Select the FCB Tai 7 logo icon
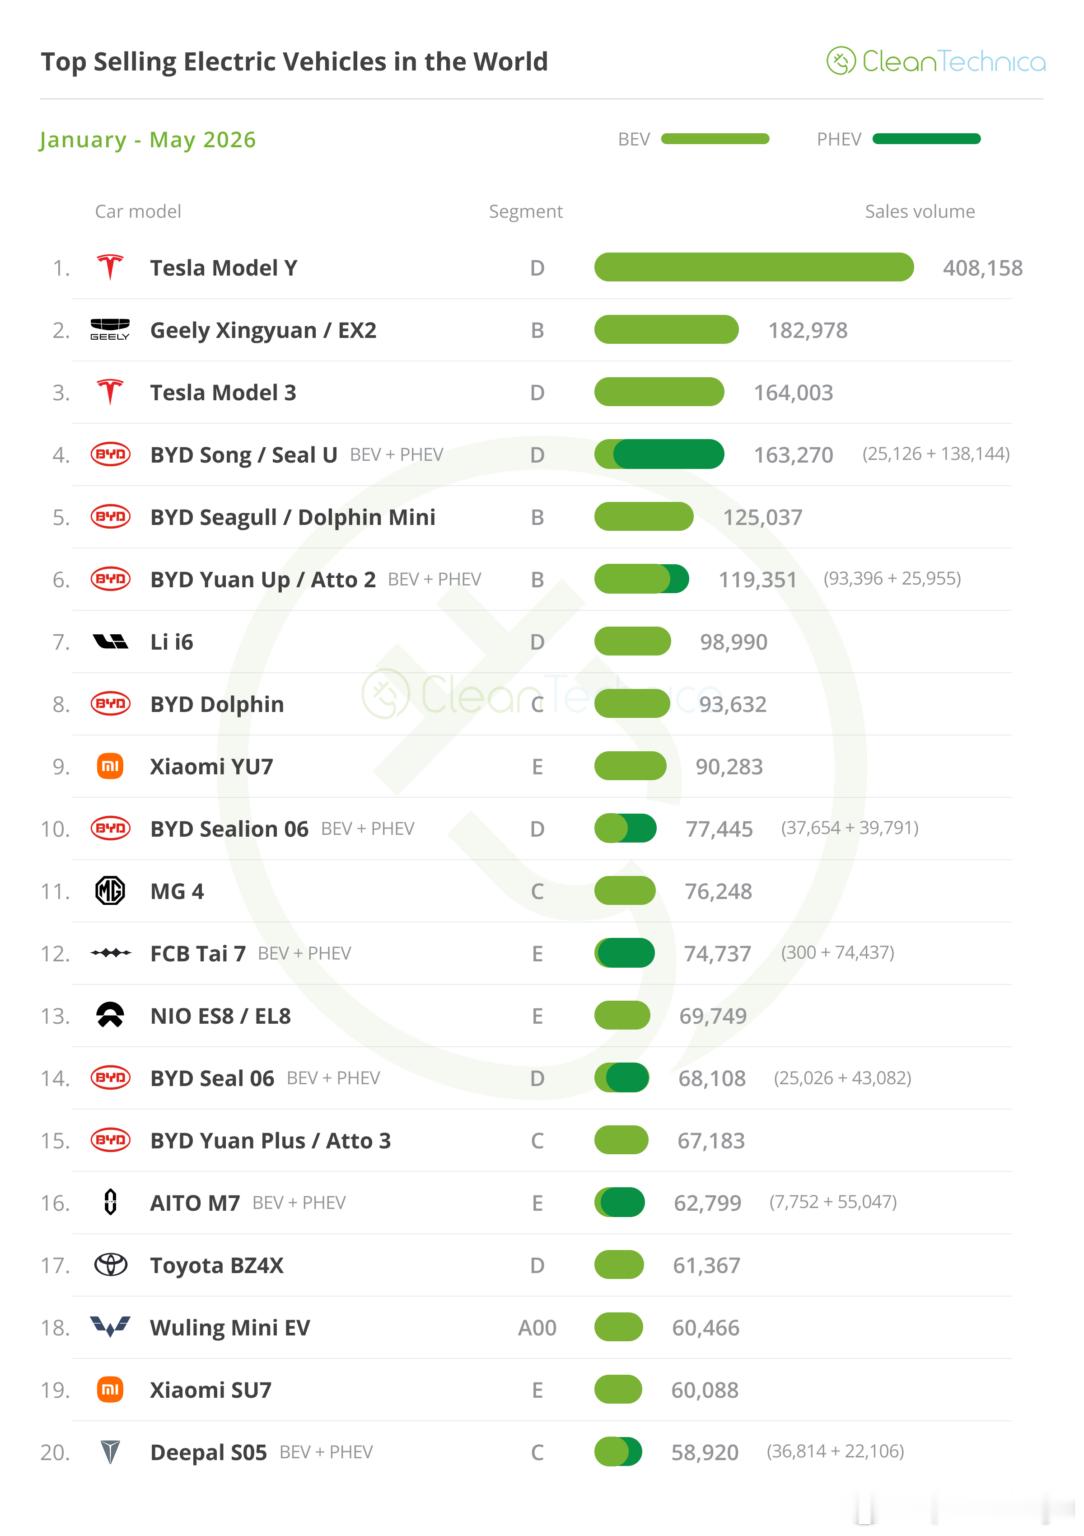Viewport: 1084px width, 1536px height. click(110, 953)
